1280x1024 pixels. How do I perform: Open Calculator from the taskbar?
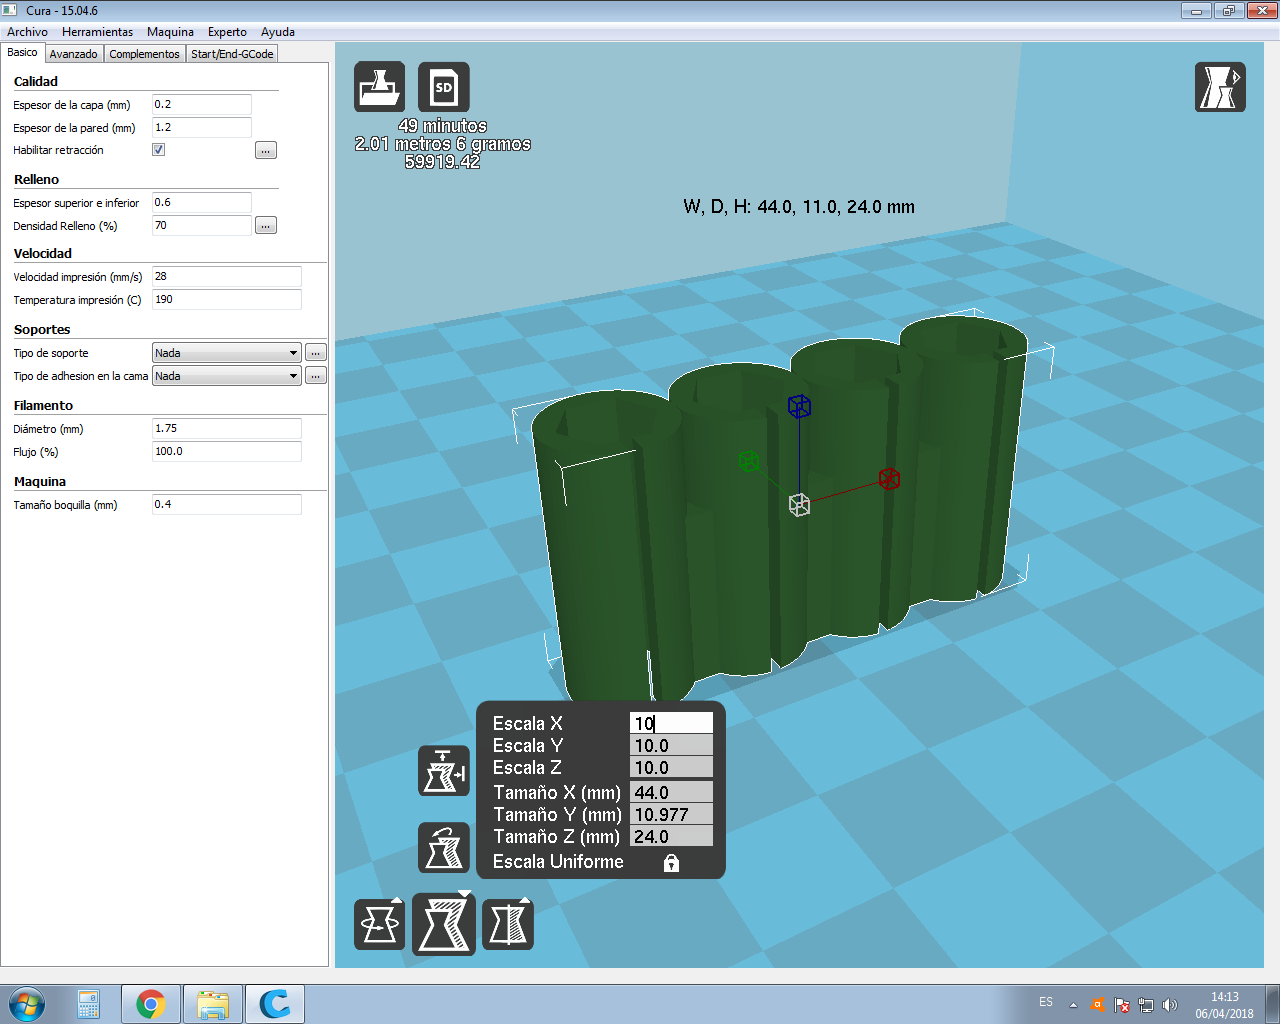[x=88, y=1004]
